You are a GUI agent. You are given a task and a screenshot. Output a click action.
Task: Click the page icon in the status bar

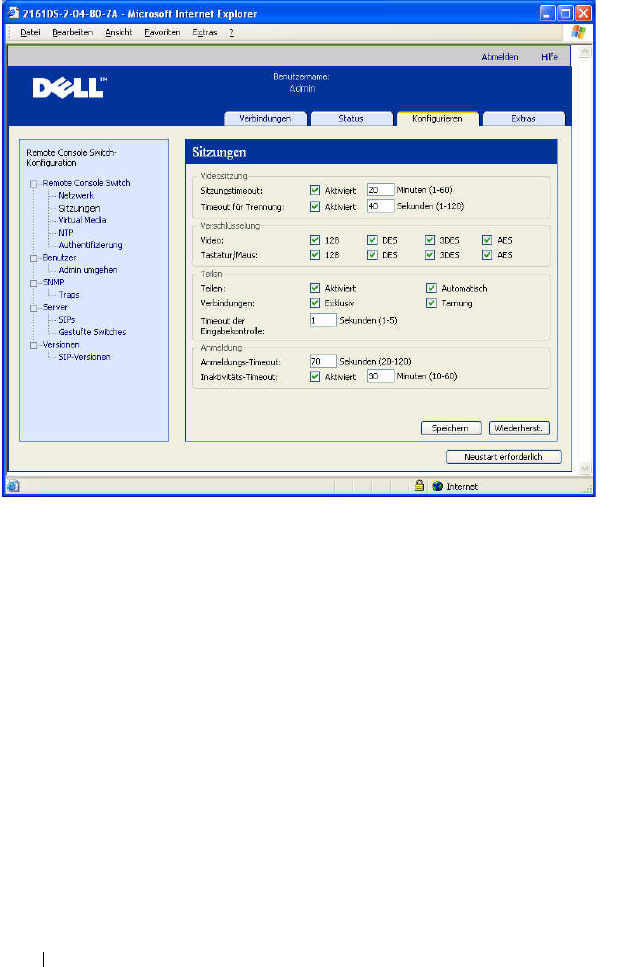[14, 486]
